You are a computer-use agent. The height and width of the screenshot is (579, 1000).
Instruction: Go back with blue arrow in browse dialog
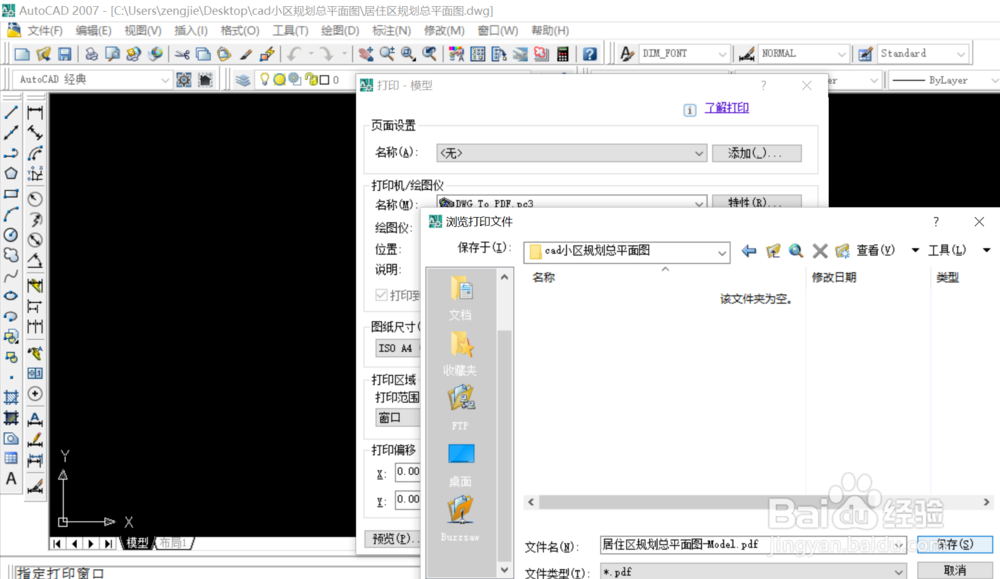(x=749, y=251)
